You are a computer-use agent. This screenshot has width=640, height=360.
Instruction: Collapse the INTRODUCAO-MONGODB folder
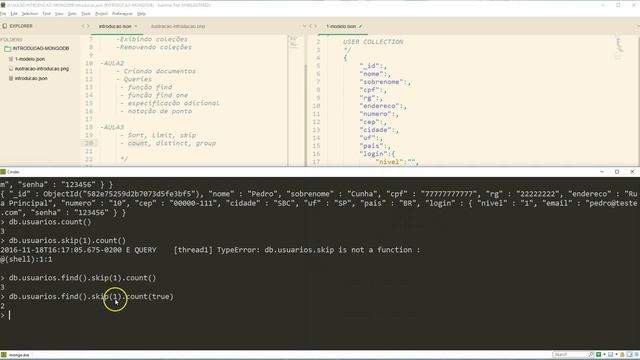point(40,48)
